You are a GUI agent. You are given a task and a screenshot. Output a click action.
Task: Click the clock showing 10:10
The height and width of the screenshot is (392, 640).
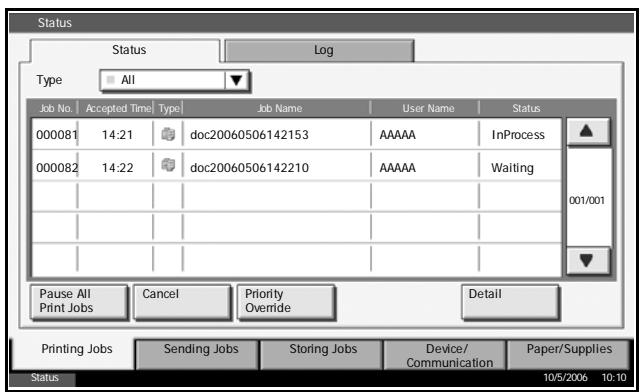[614, 377]
